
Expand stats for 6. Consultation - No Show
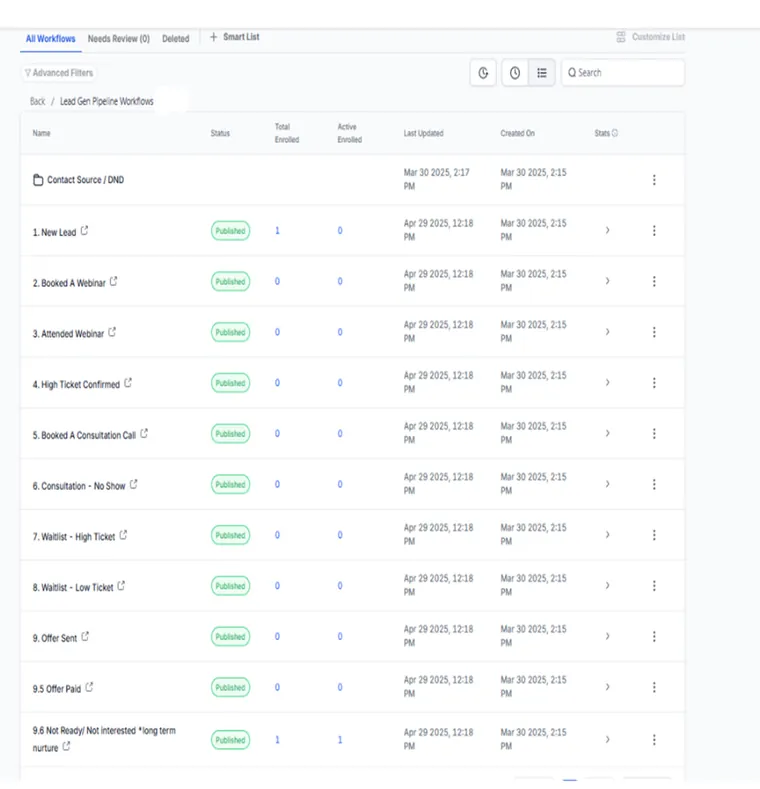point(607,484)
